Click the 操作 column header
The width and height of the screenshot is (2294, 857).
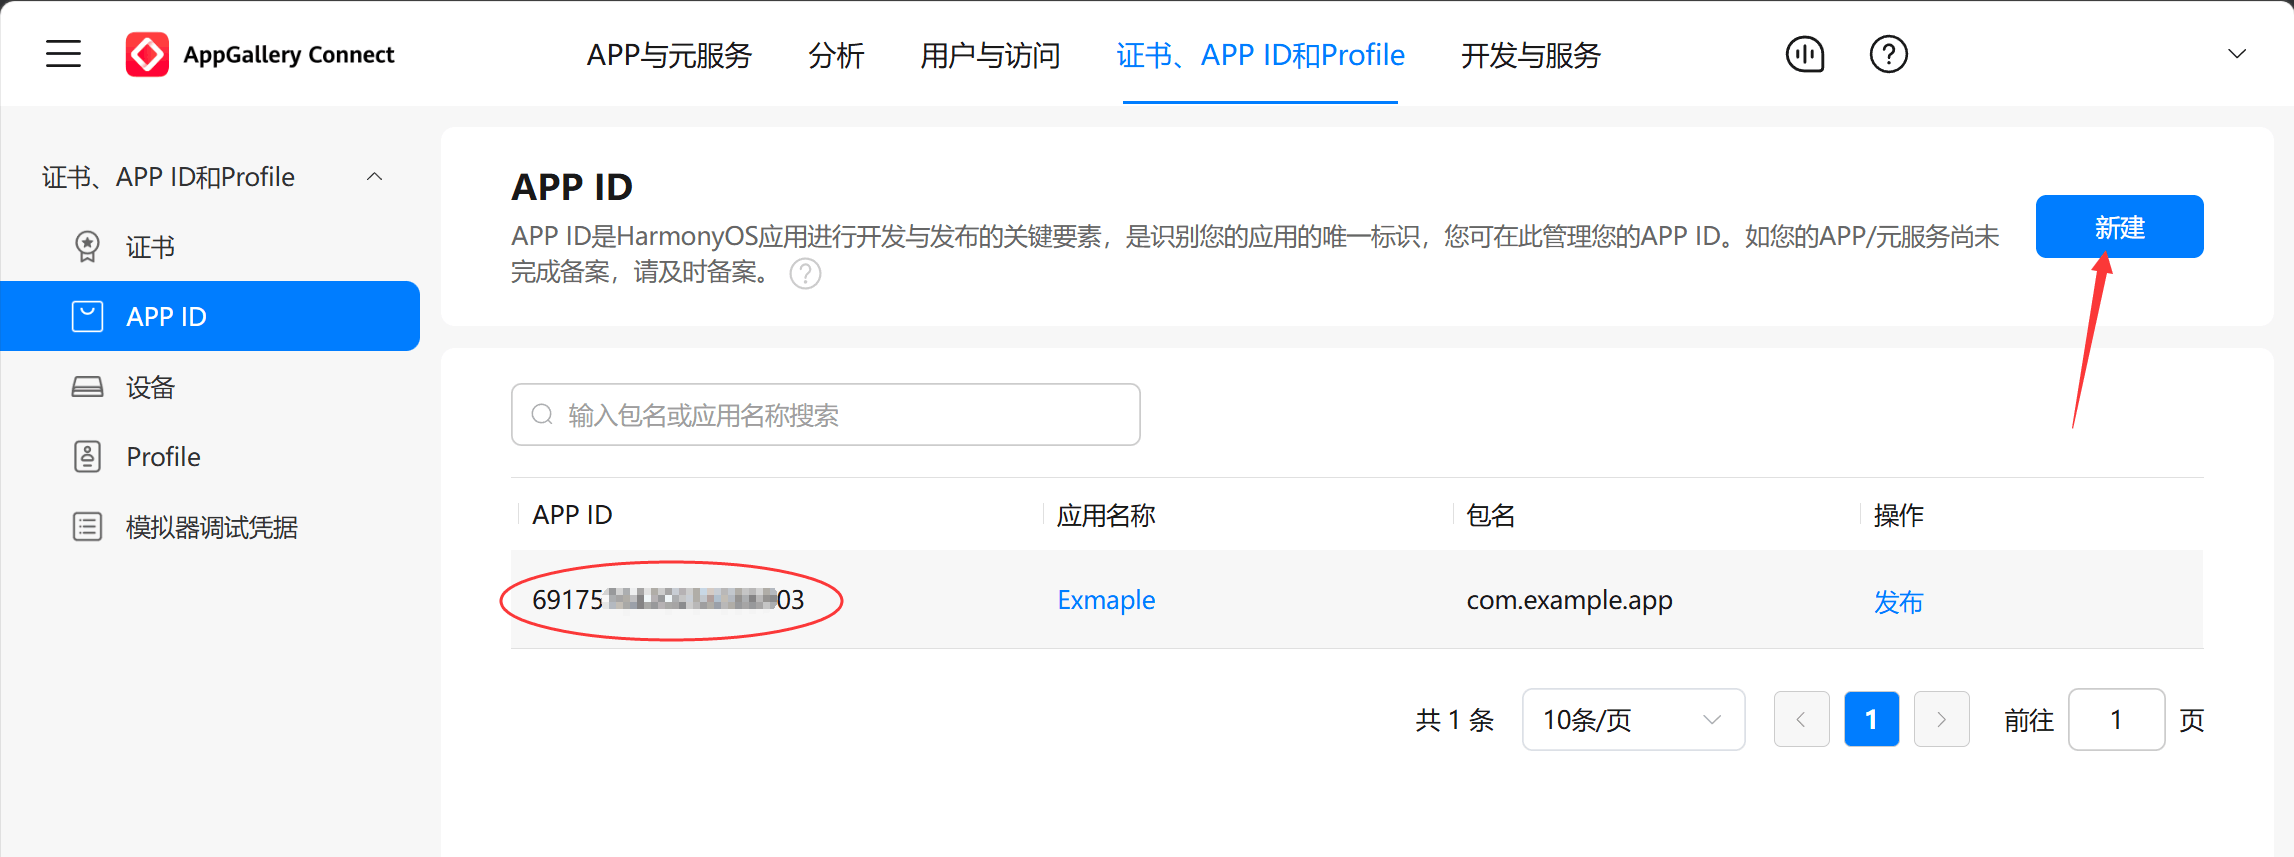(1899, 515)
